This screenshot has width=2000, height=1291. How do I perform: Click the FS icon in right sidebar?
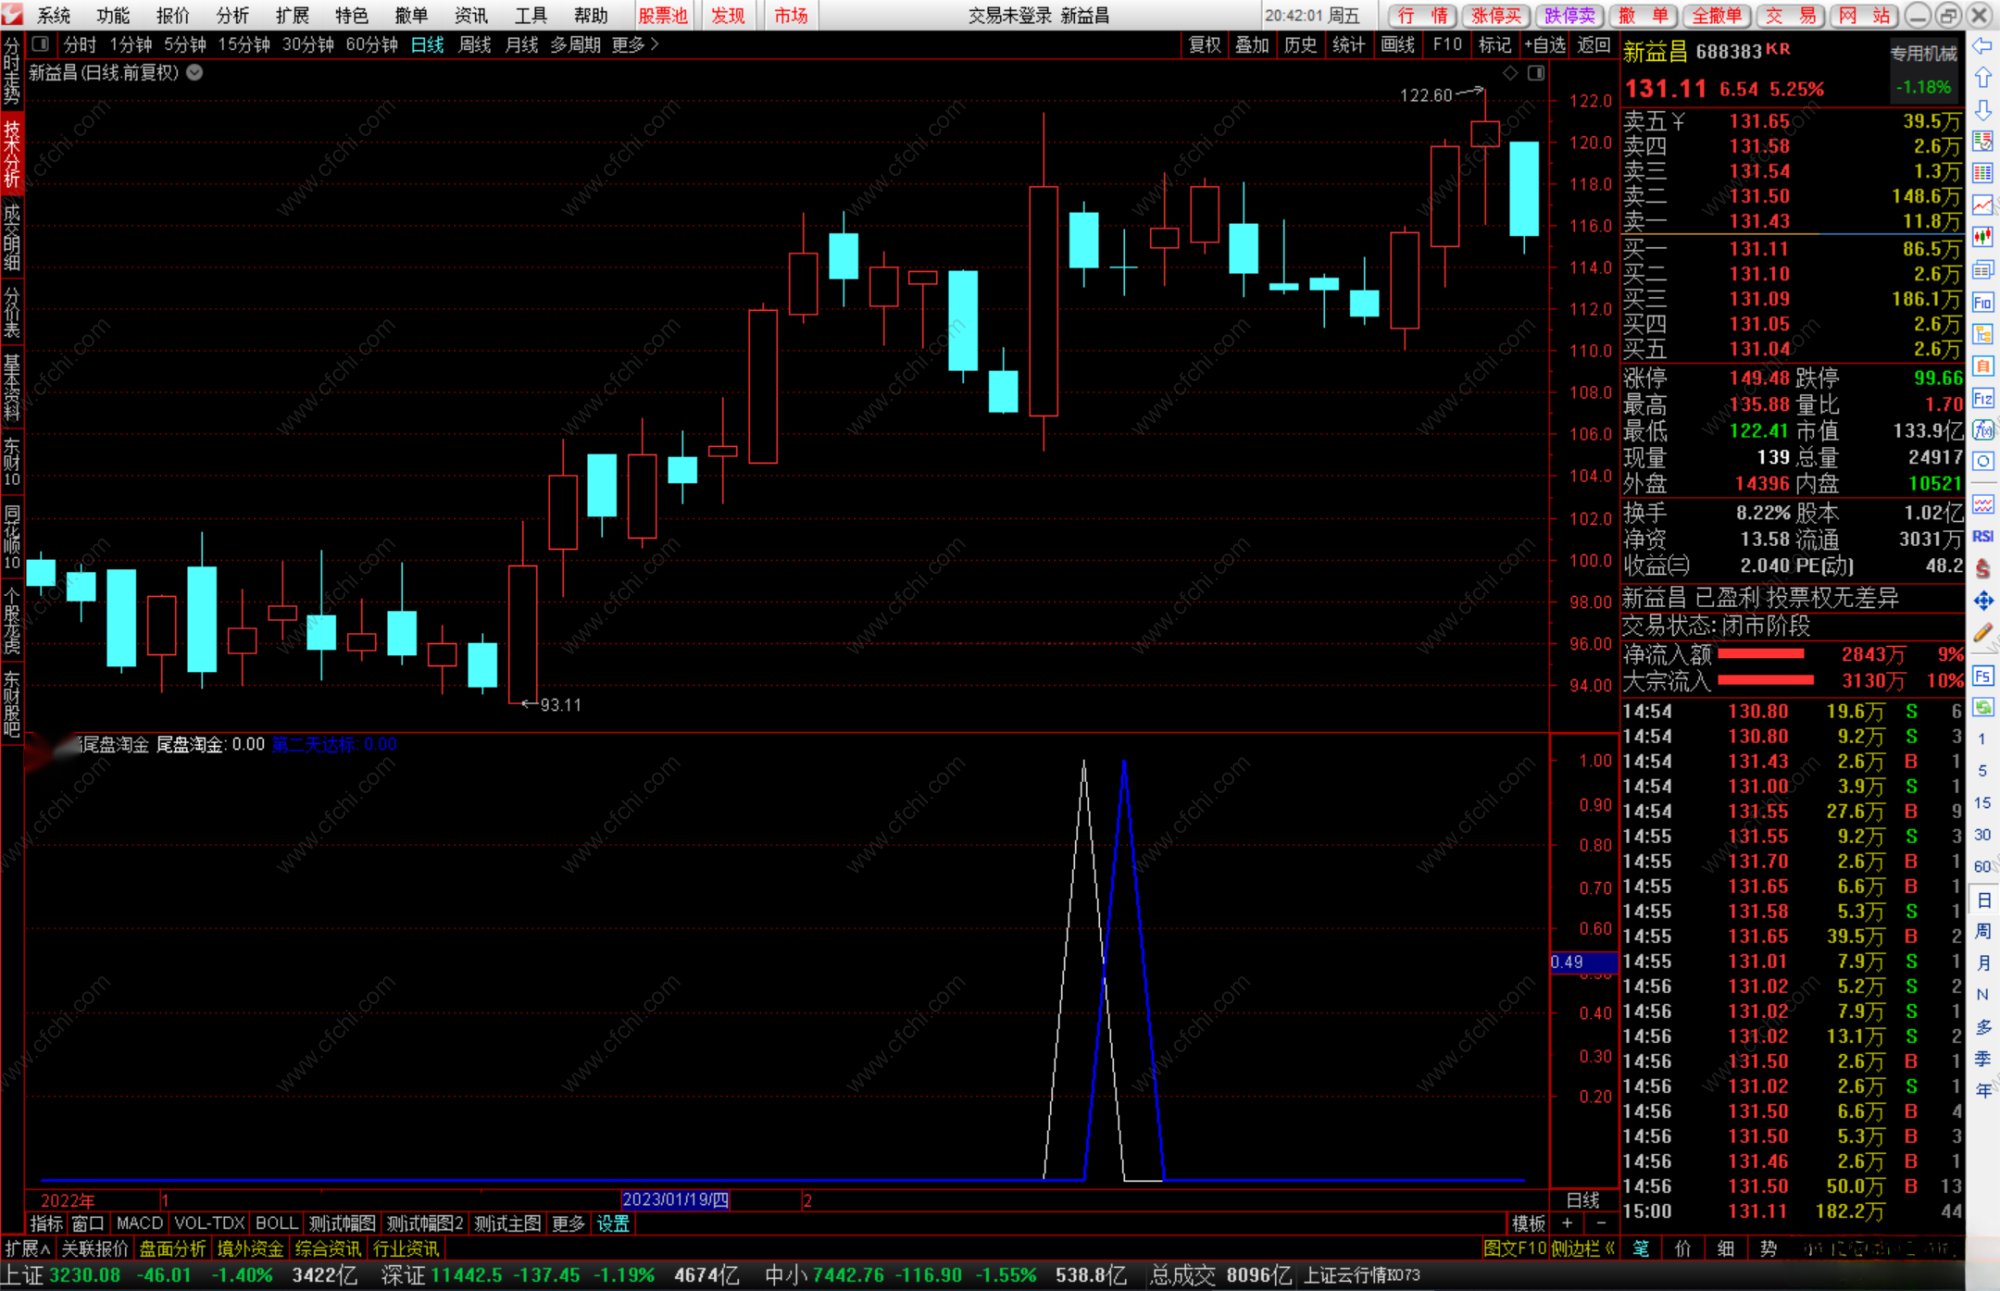1982,676
